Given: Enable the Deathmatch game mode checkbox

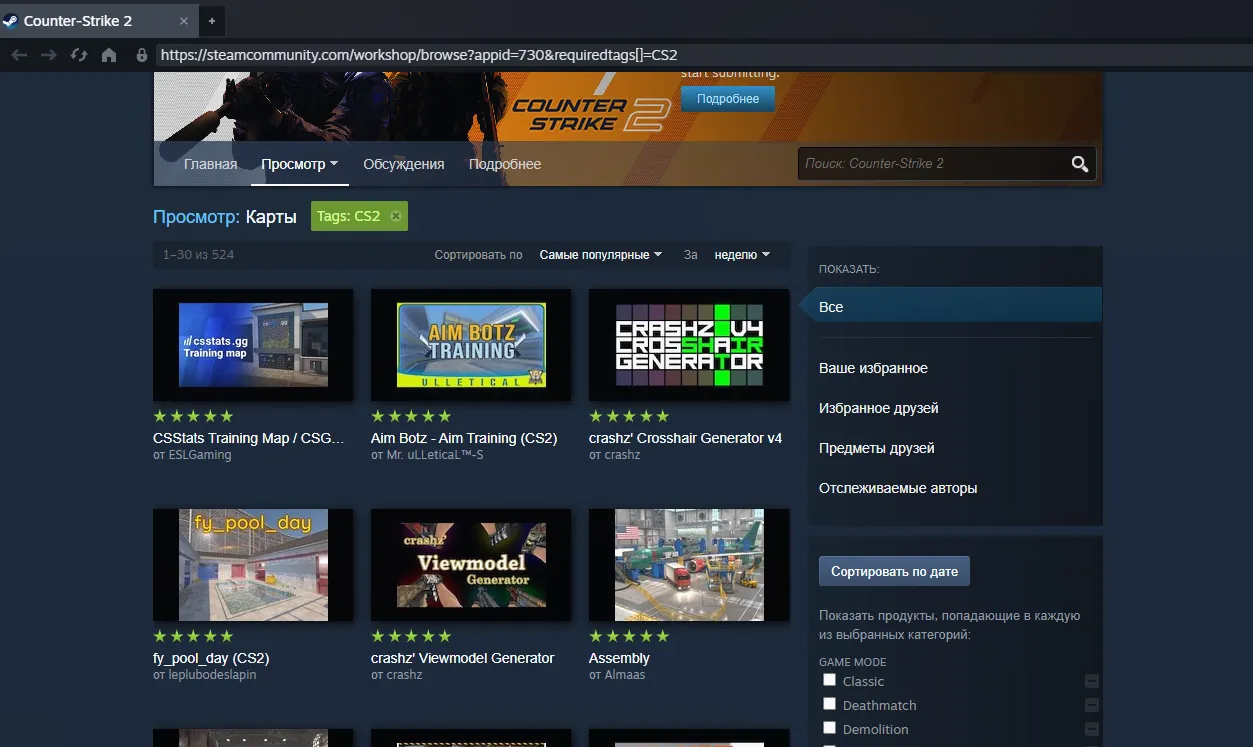Looking at the screenshot, I should point(829,704).
